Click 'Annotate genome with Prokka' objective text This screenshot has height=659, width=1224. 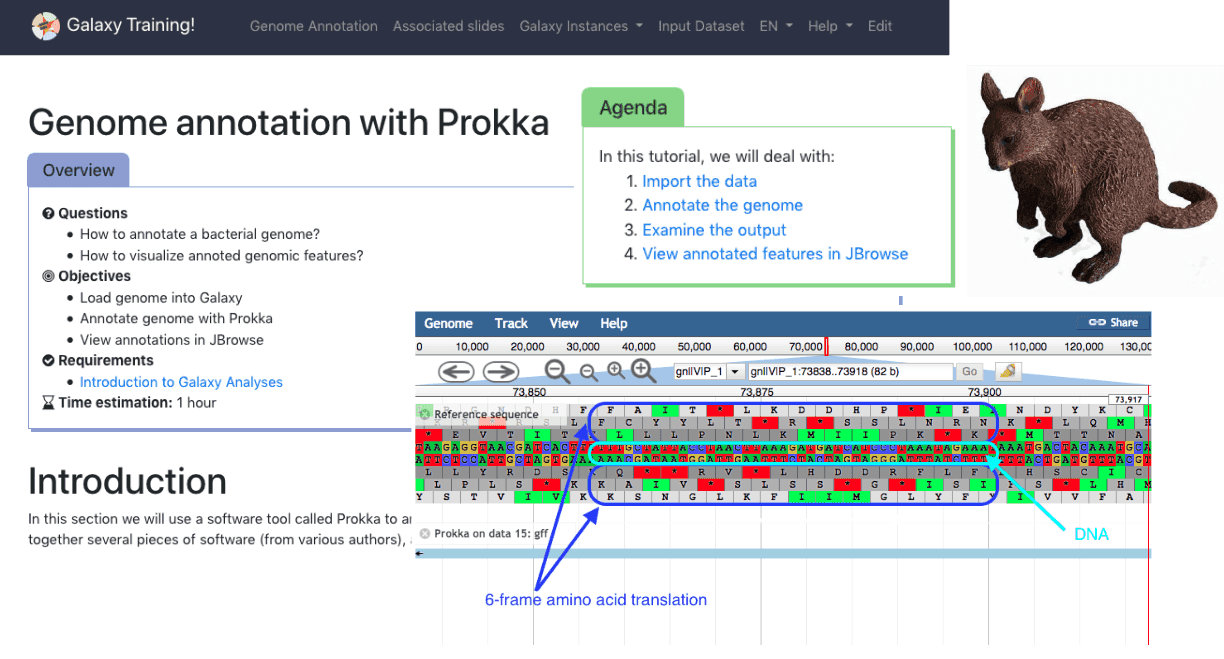pos(176,318)
